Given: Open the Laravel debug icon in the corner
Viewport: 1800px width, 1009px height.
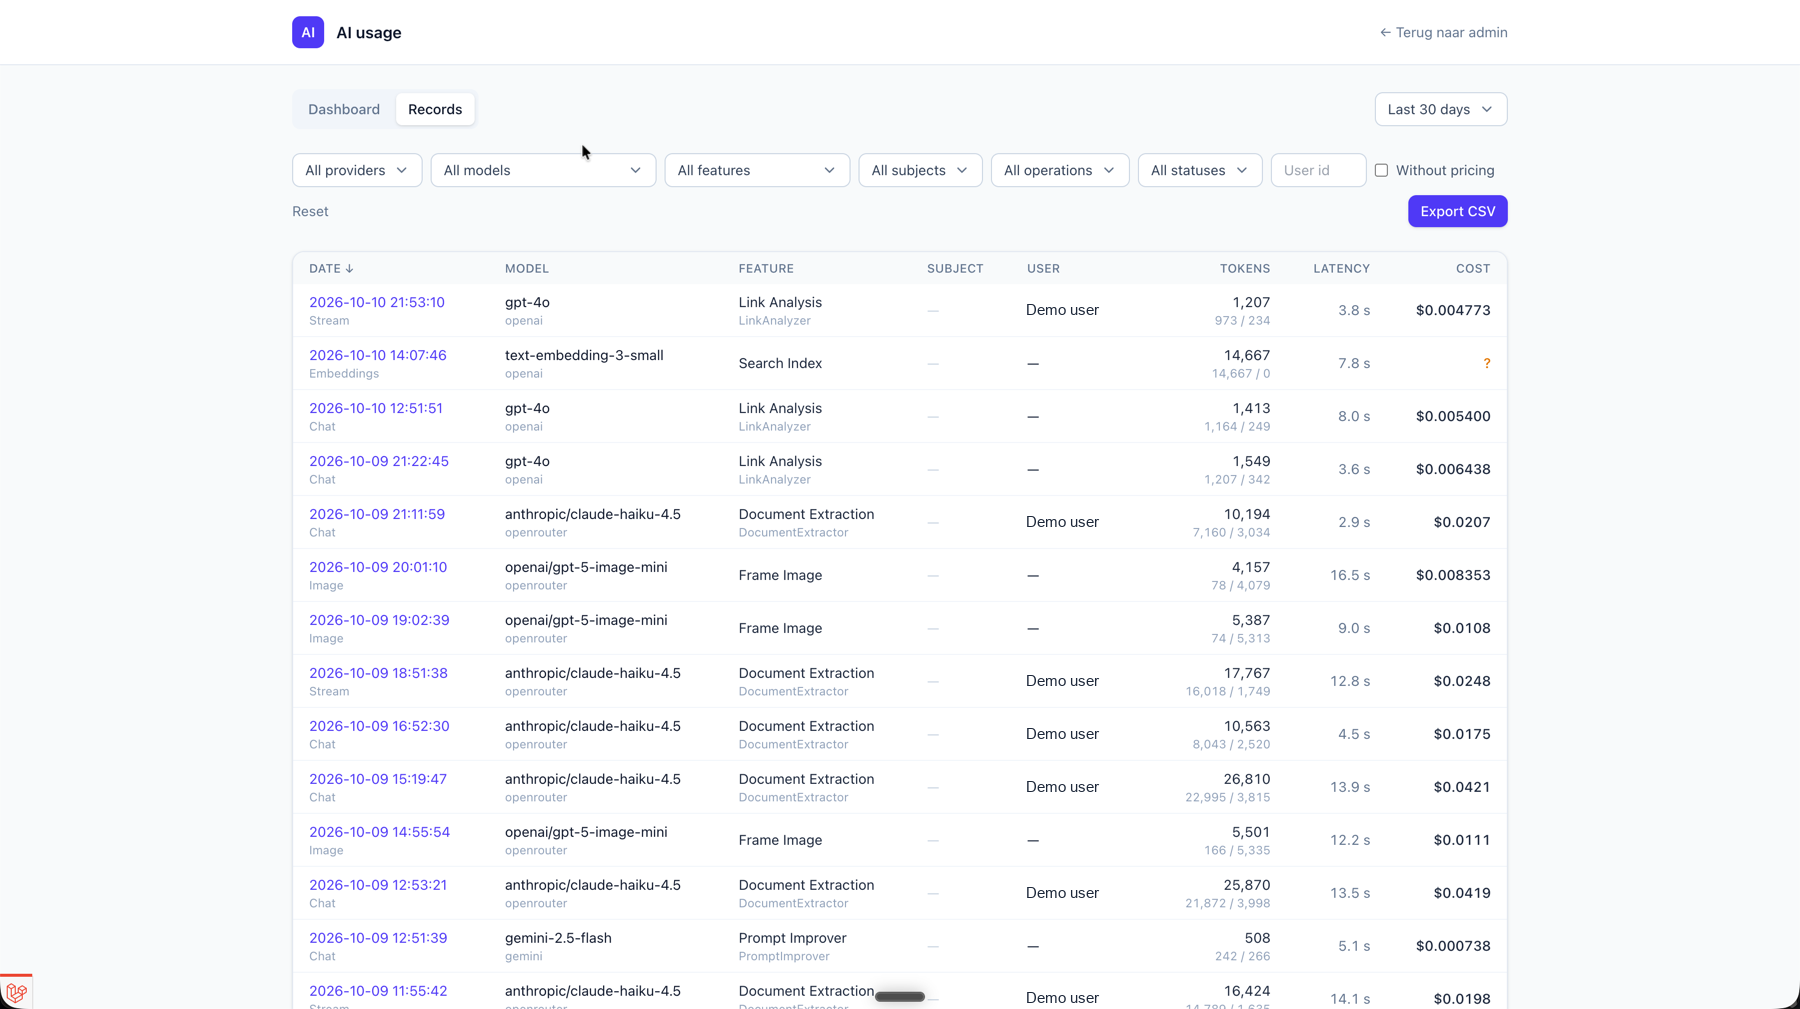Looking at the screenshot, I should [x=16, y=992].
